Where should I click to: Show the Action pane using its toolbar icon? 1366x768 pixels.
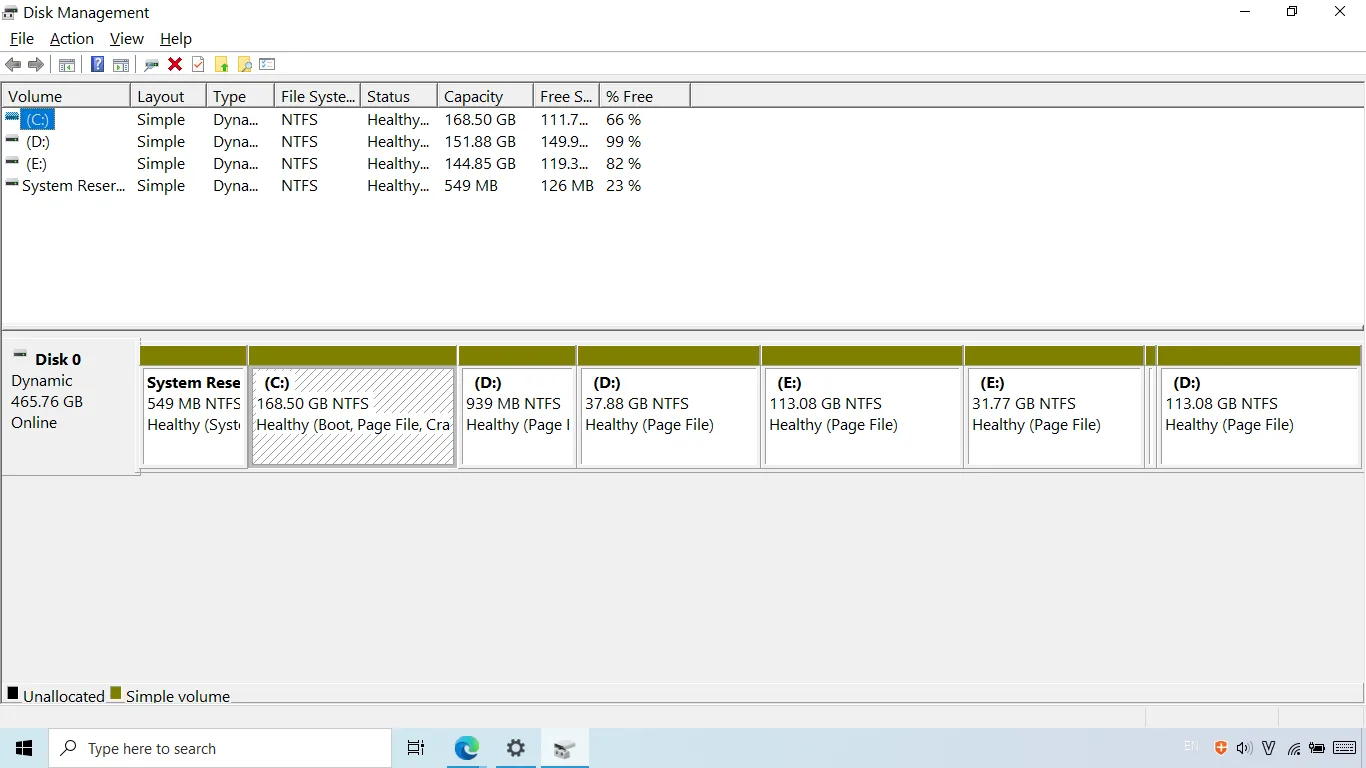120,64
